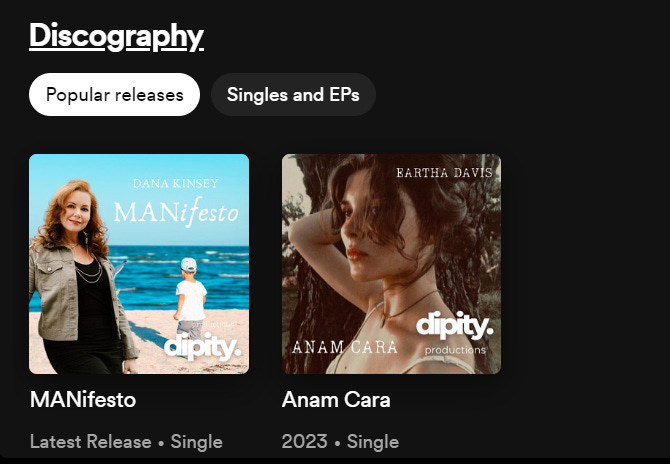Click stylized MANifesto lettering on cover art
The image size is (670, 464).
click(x=176, y=212)
